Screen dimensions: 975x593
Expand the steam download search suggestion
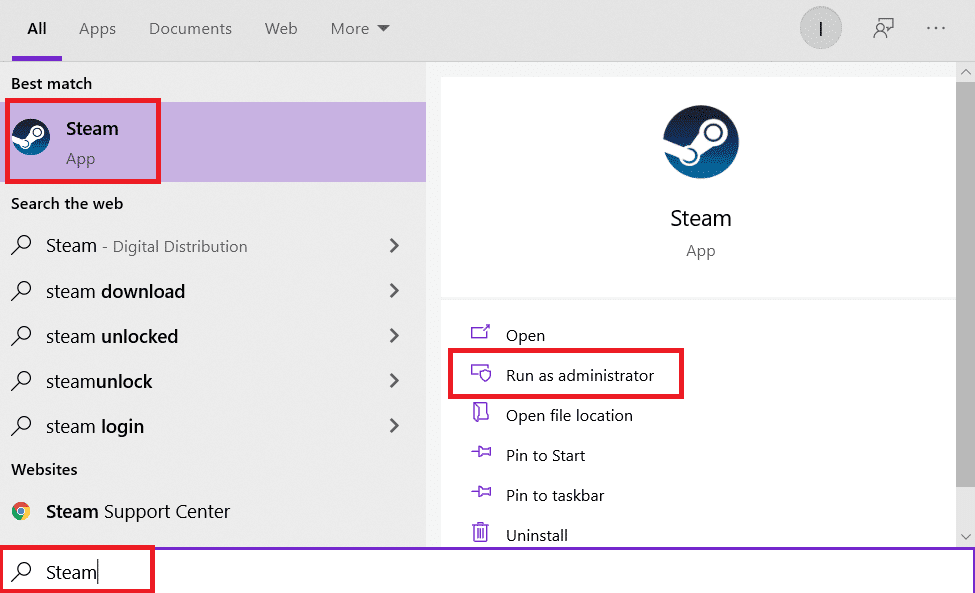tap(394, 291)
